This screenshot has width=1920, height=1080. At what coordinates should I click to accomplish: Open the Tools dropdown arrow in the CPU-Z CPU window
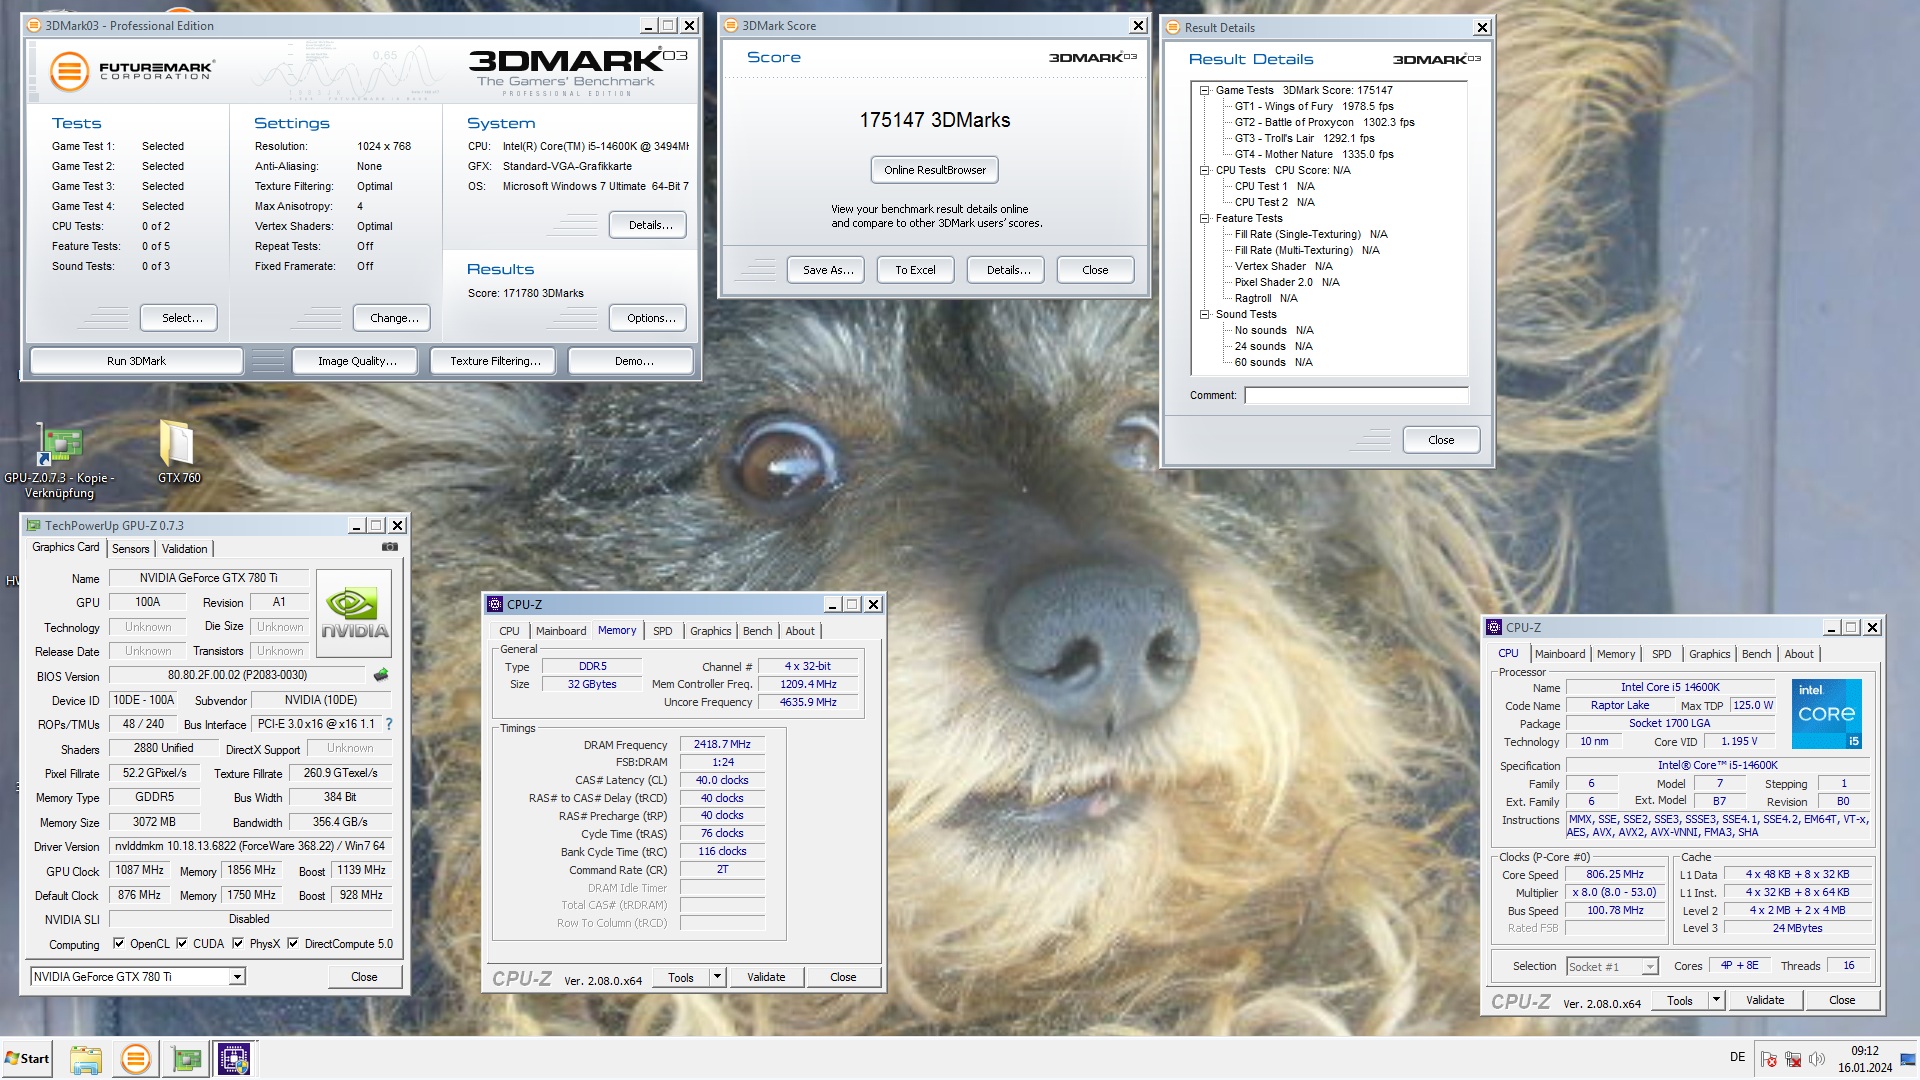(x=1716, y=1000)
